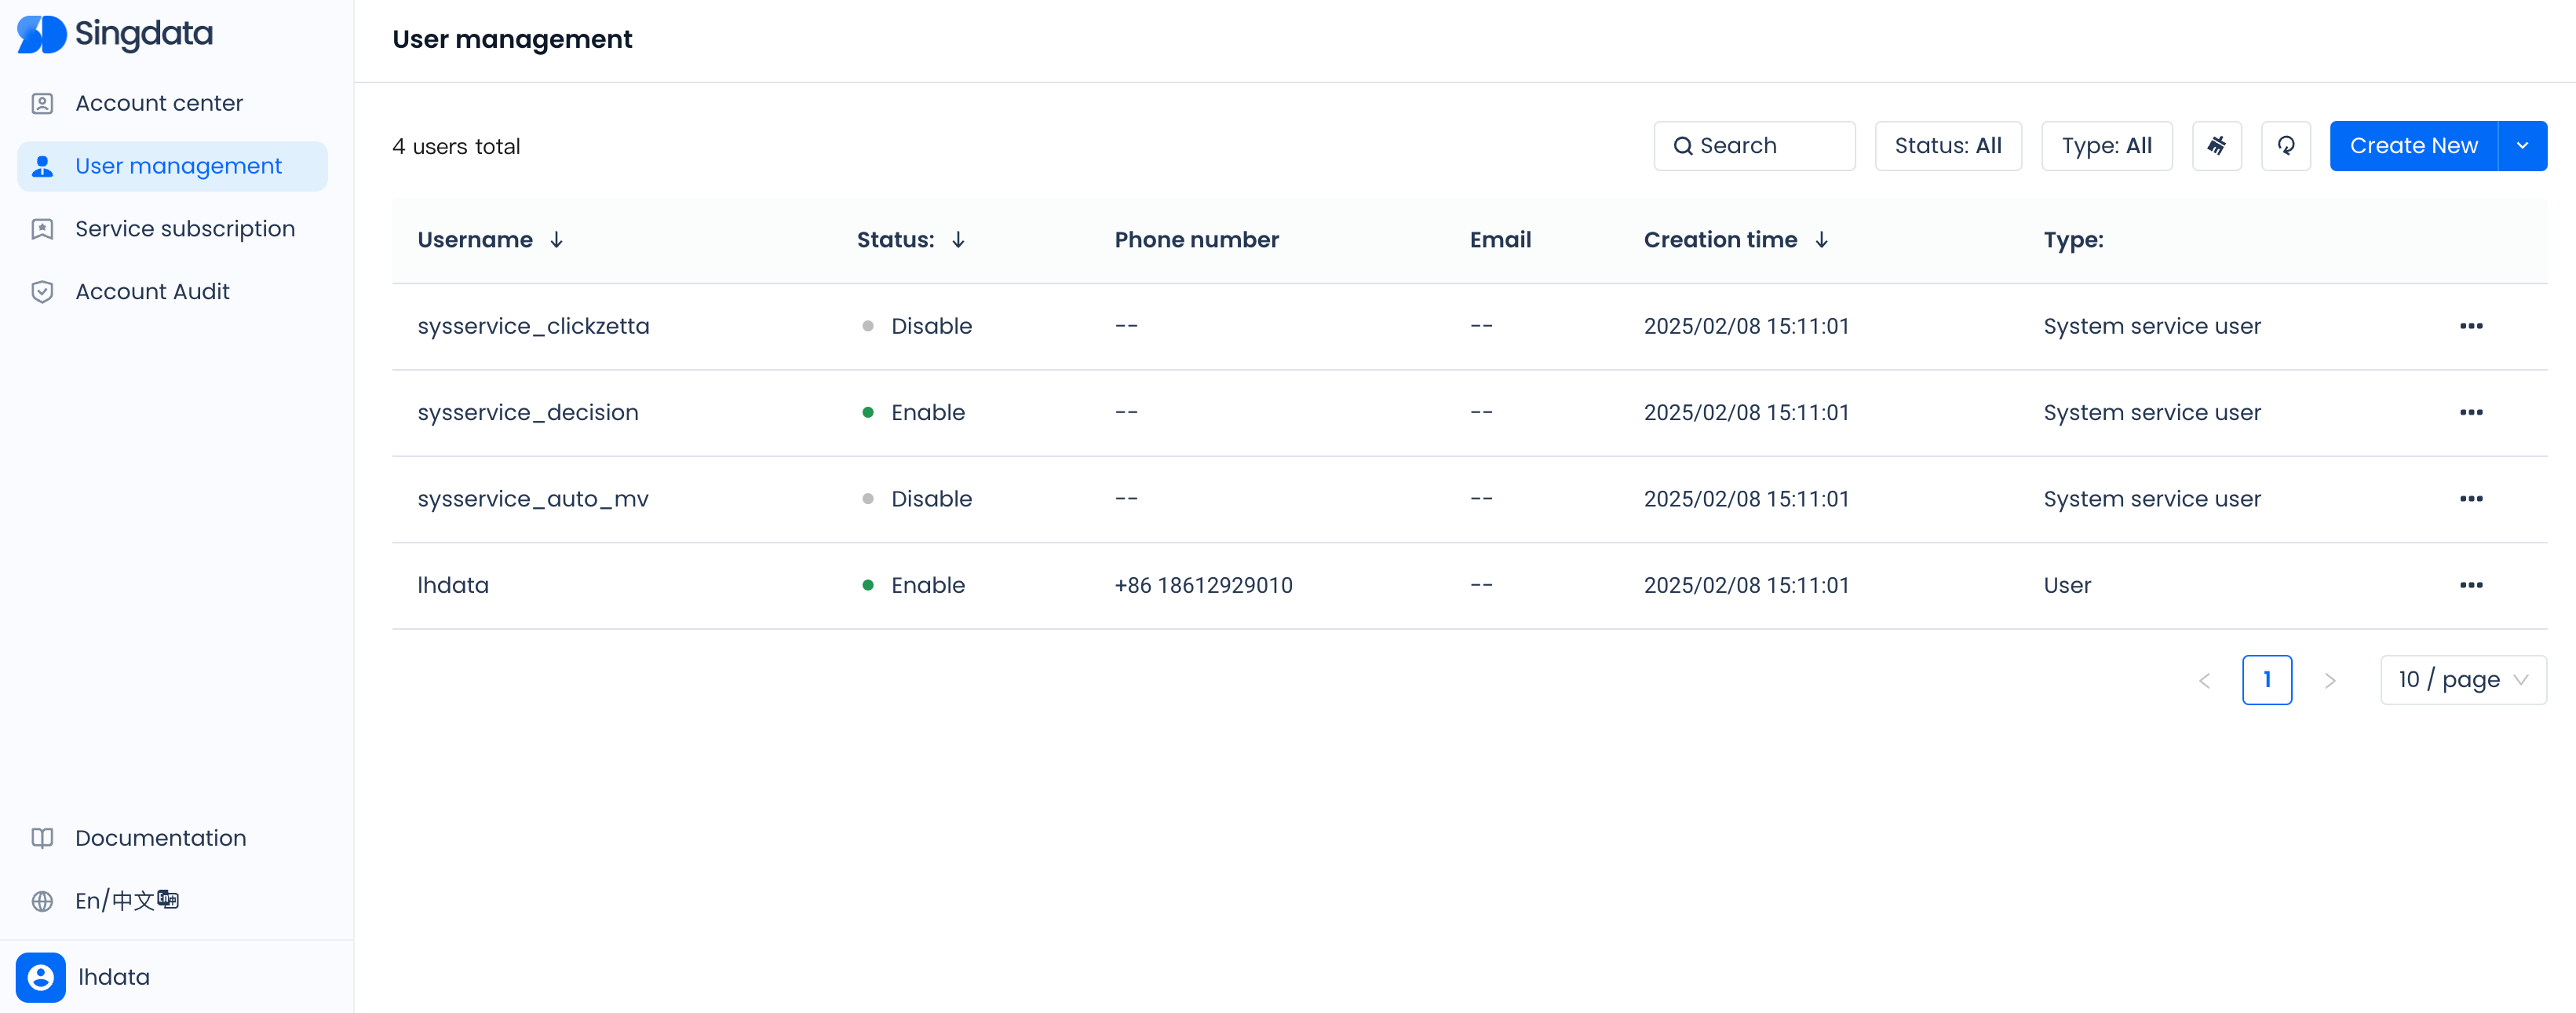The width and height of the screenshot is (2576, 1013).
Task: Expand the 10 / page size selector
Action: coord(2462,680)
